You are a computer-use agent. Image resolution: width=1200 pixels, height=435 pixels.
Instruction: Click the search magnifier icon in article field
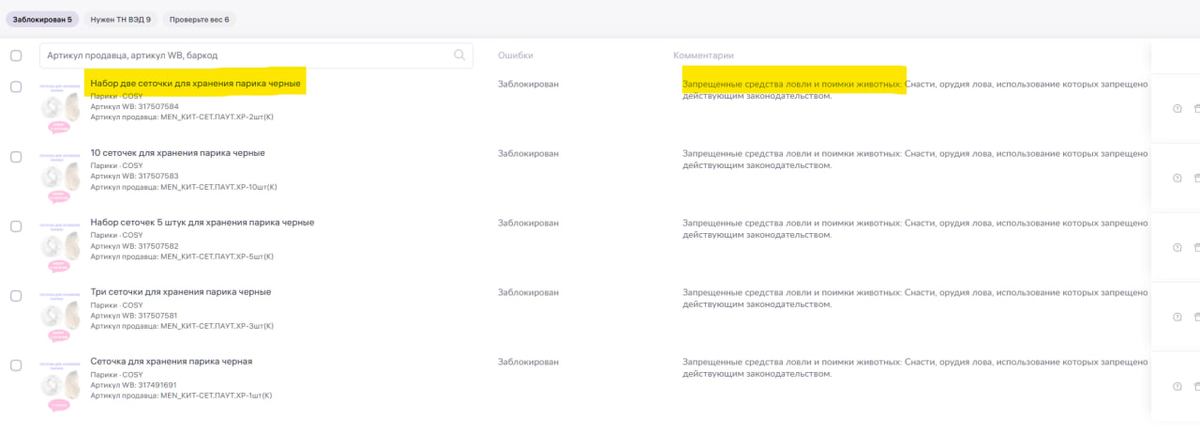pyautogui.click(x=460, y=55)
